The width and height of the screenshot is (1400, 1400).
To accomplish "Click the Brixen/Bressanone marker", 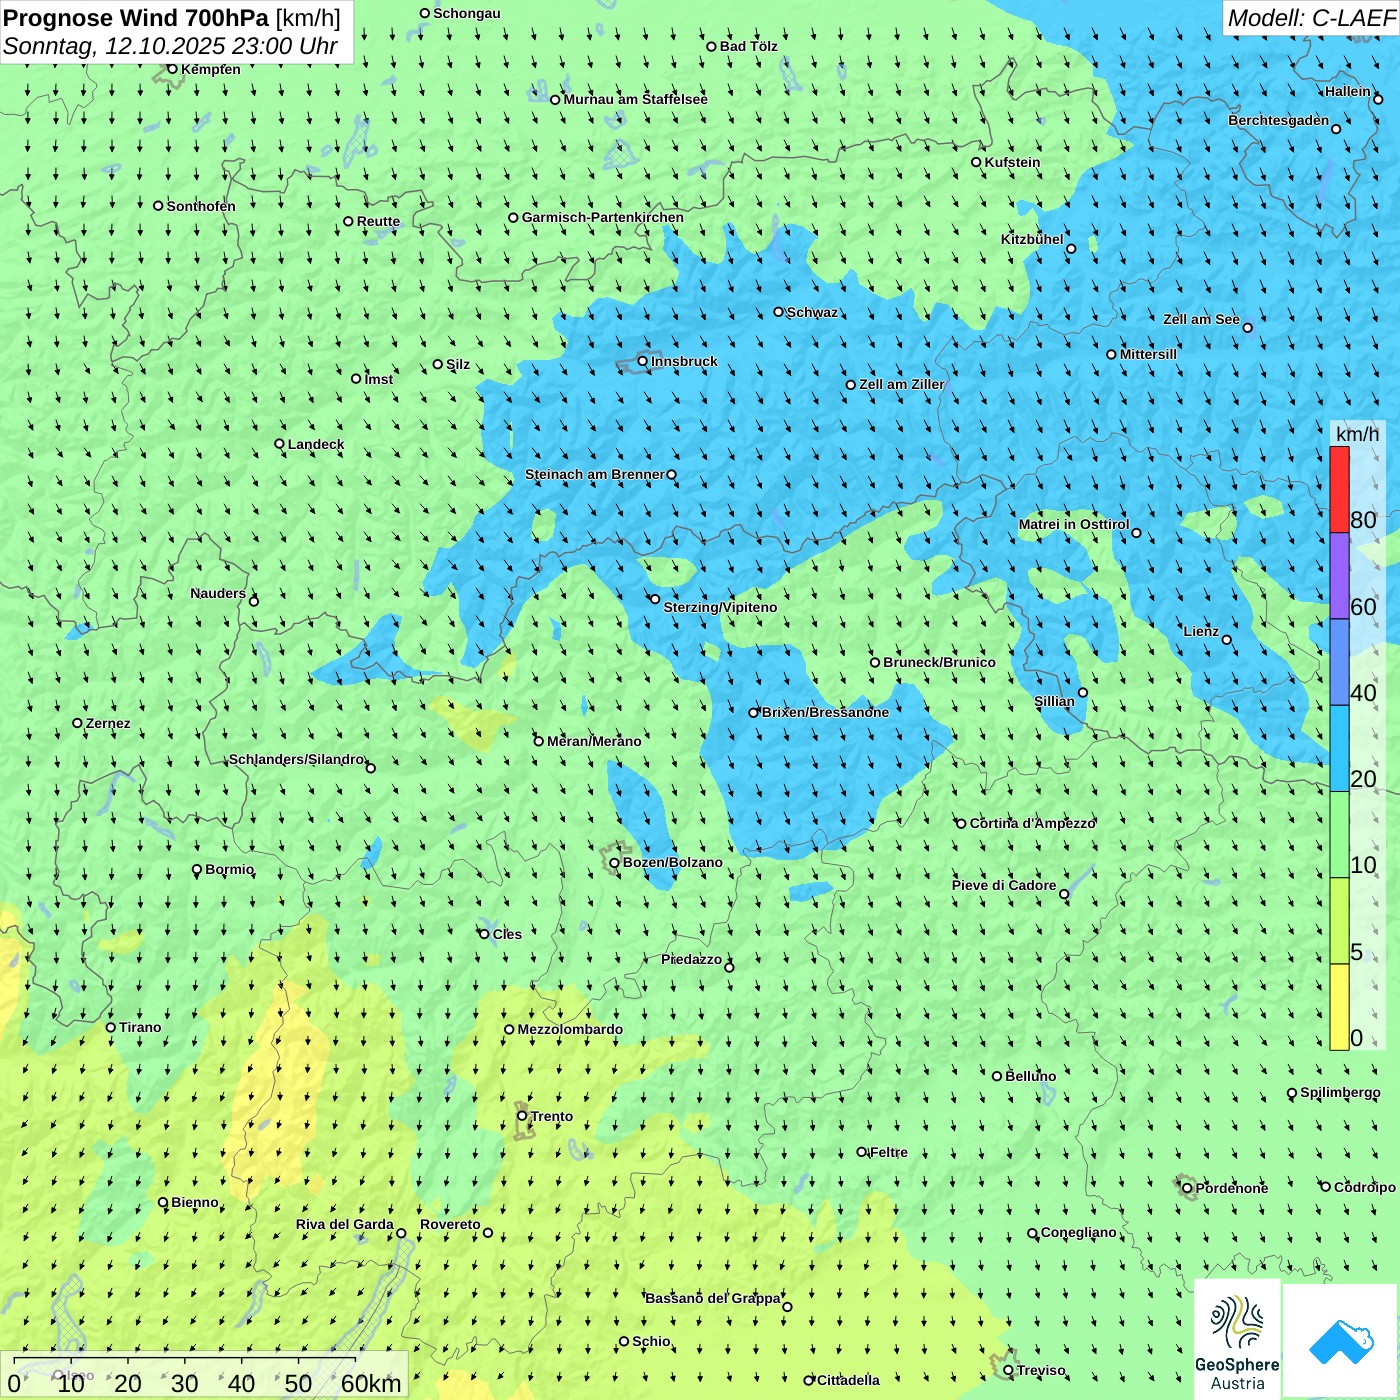I will point(754,713).
